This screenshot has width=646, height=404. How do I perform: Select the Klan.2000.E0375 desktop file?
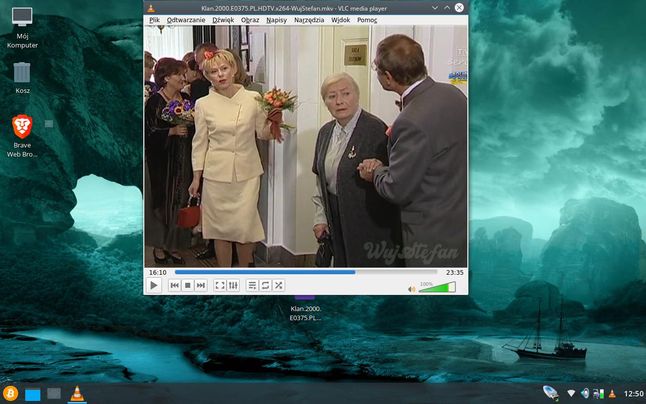pyautogui.click(x=305, y=309)
